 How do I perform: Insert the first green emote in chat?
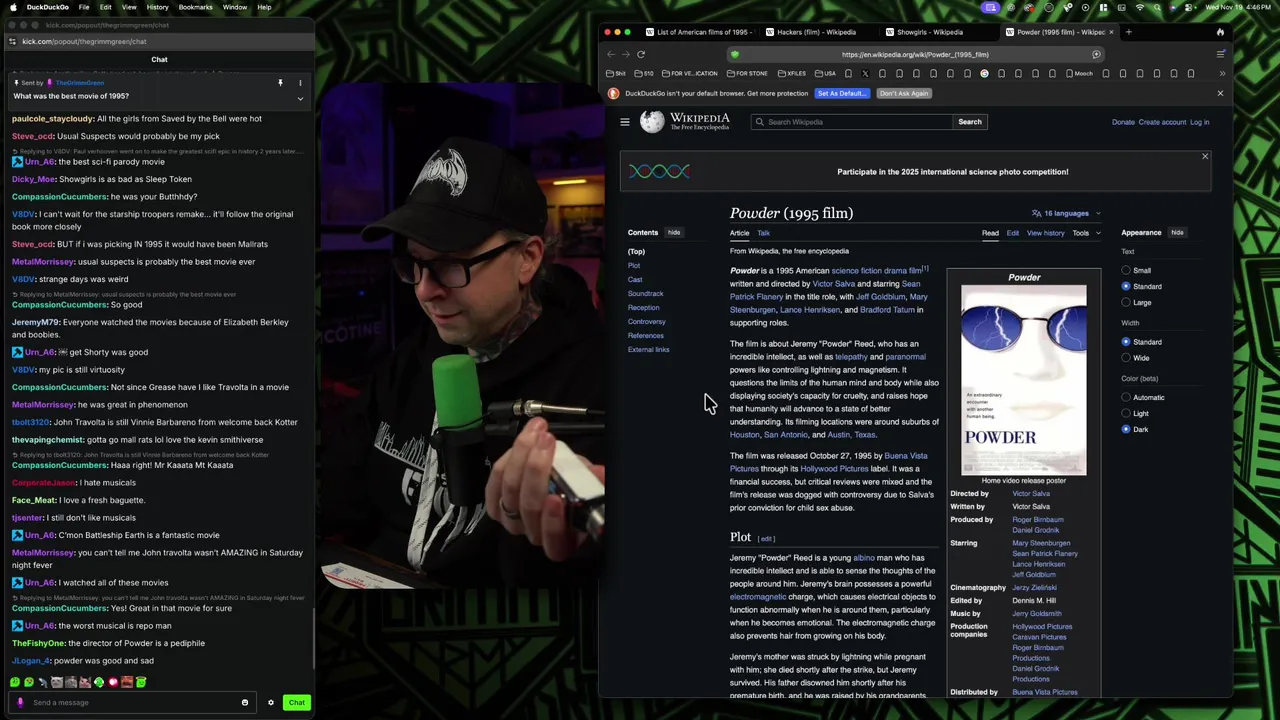(x=15, y=682)
